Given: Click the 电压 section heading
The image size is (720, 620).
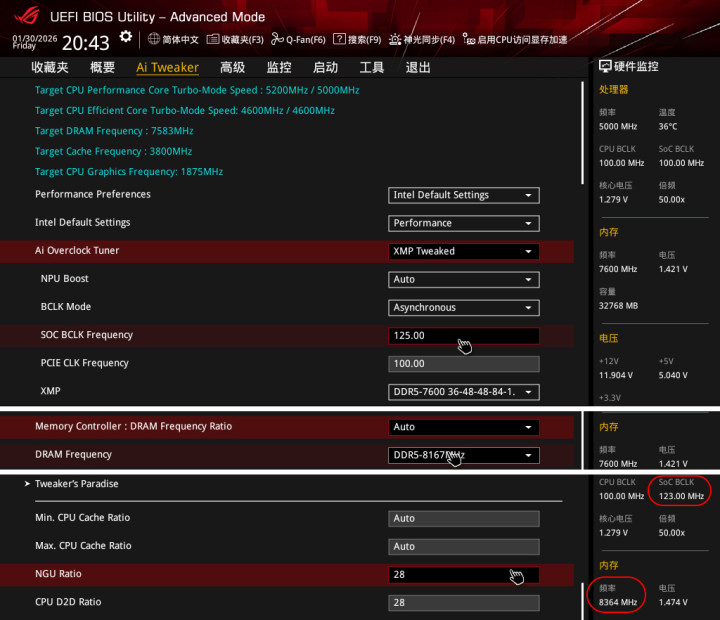Looking at the screenshot, I should (608, 338).
